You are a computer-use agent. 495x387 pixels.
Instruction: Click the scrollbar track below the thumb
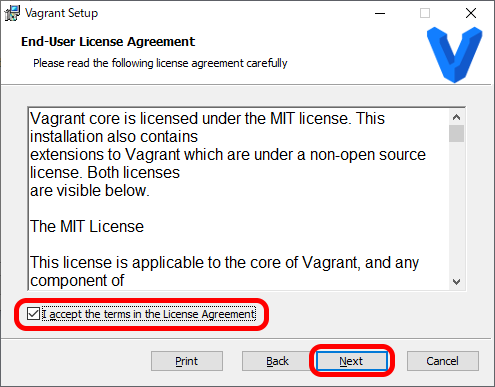pyautogui.click(x=456, y=208)
